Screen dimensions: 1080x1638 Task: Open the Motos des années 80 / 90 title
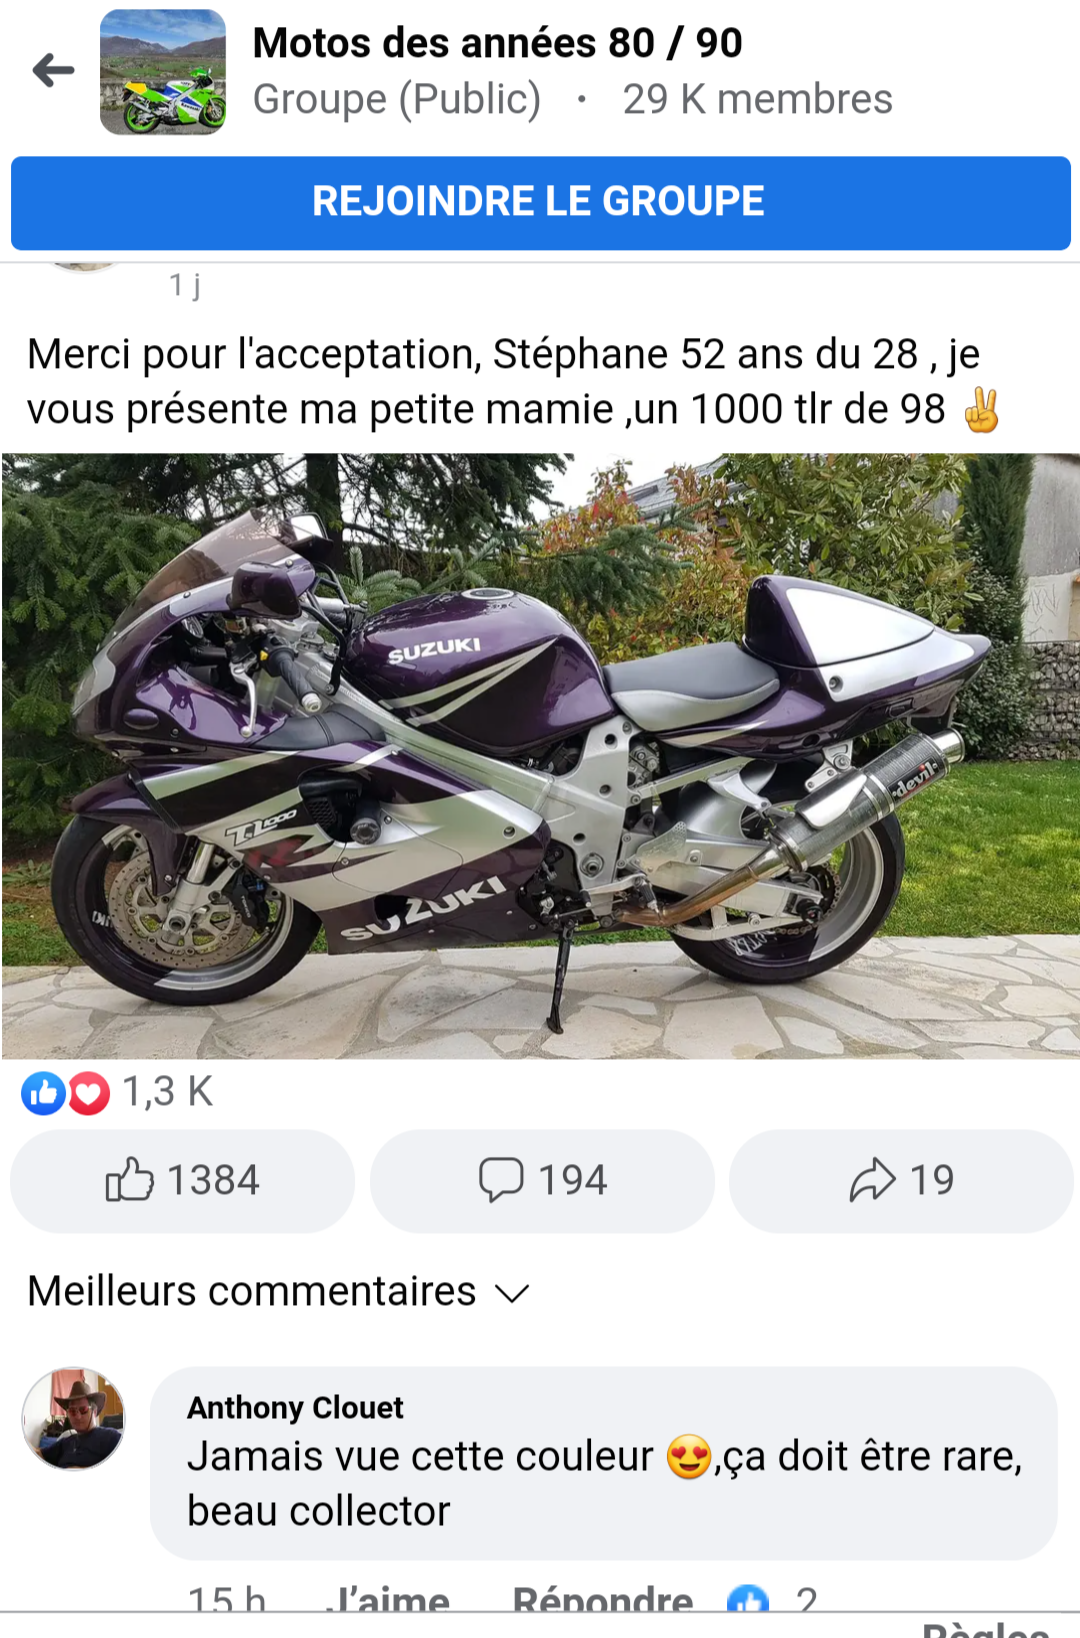(497, 43)
